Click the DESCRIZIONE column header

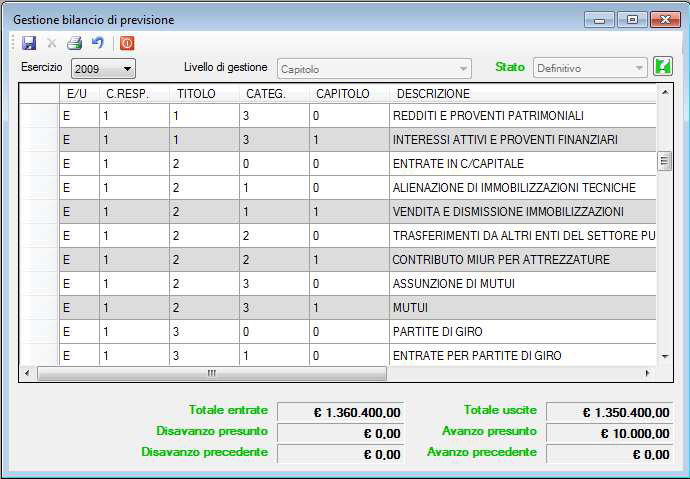(523, 94)
